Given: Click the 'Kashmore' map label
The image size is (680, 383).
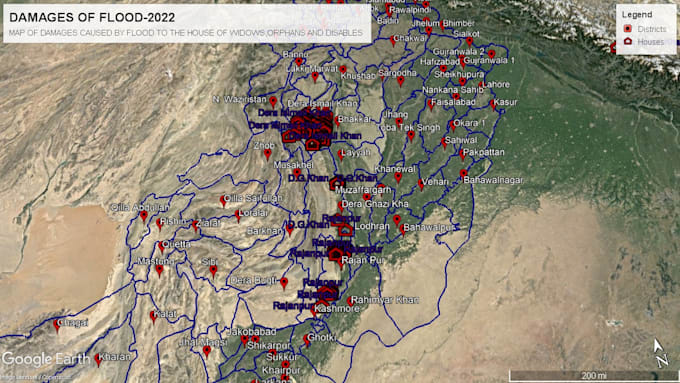Looking at the screenshot, I should (337, 309).
